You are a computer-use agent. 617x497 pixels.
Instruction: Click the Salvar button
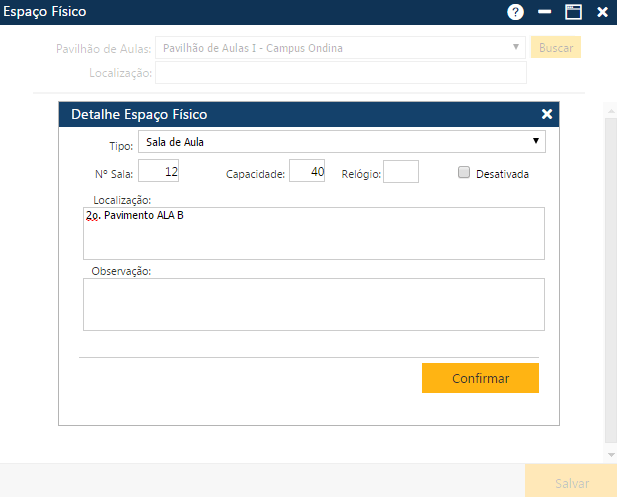click(571, 481)
